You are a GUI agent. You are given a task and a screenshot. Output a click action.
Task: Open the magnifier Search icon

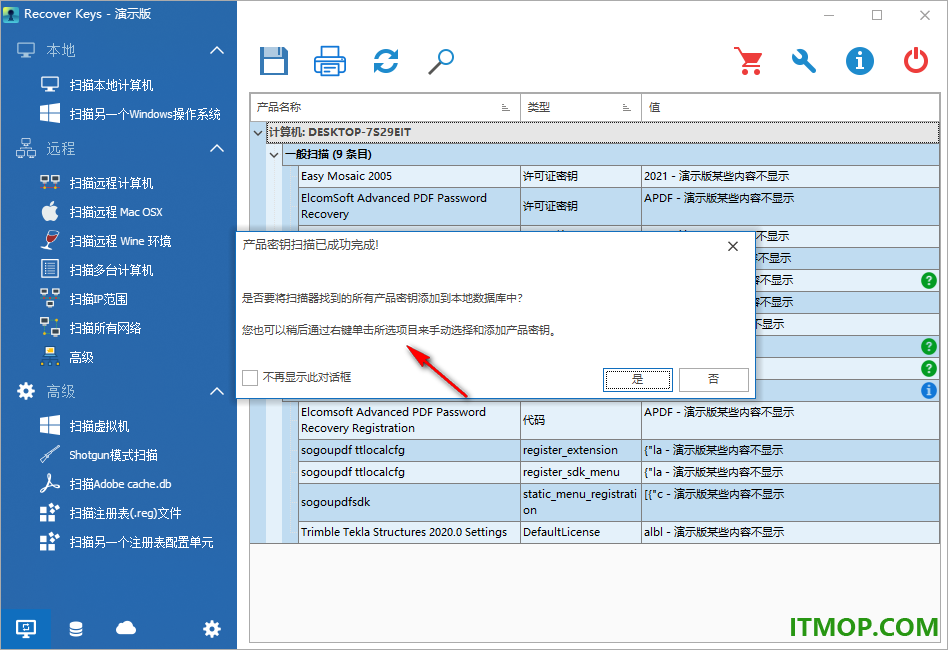(x=441, y=61)
